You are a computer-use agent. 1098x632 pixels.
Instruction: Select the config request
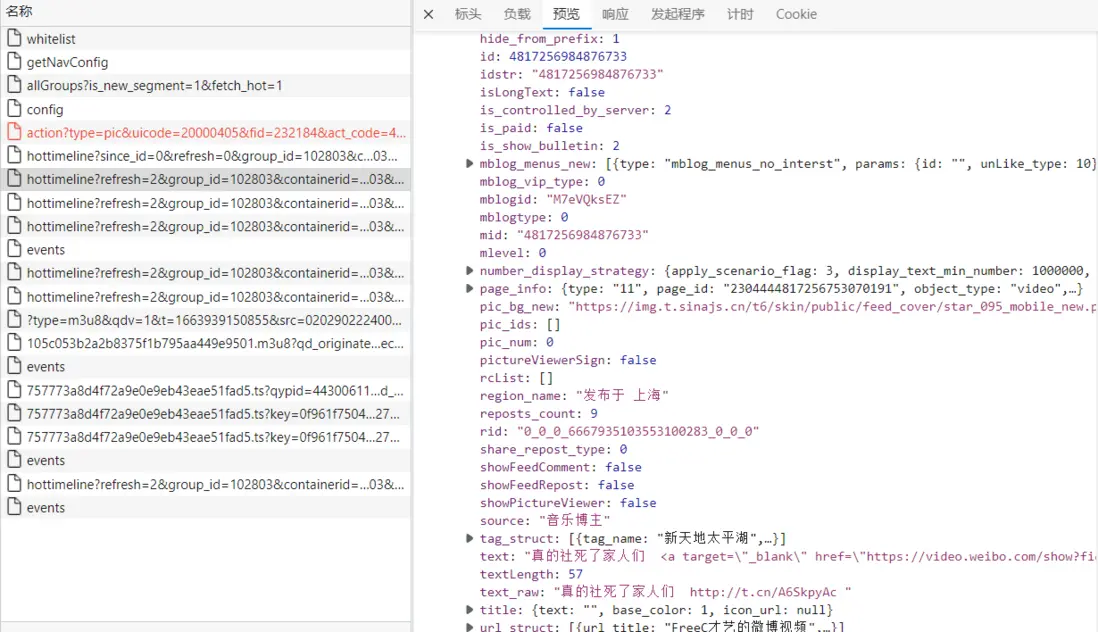coord(206,109)
